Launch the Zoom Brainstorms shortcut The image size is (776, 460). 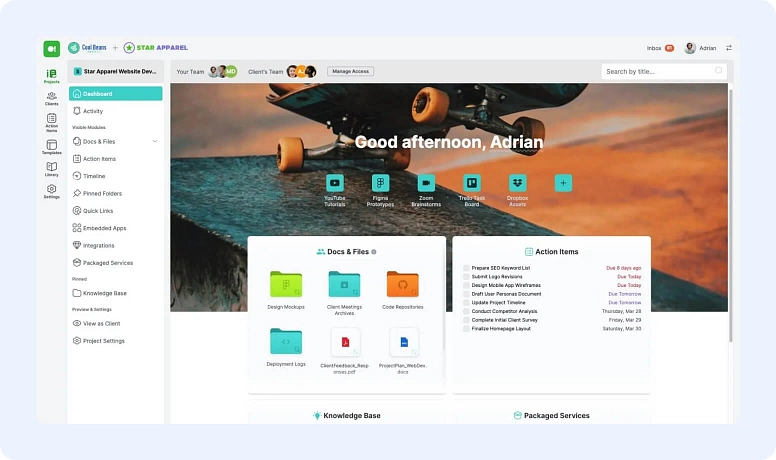(x=426, y=183)
